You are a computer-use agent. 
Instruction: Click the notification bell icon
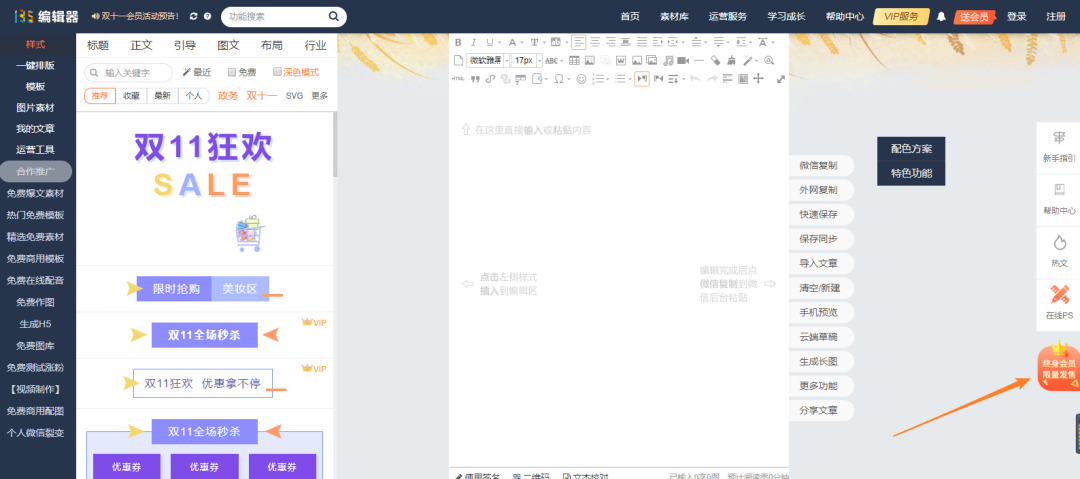941,16
